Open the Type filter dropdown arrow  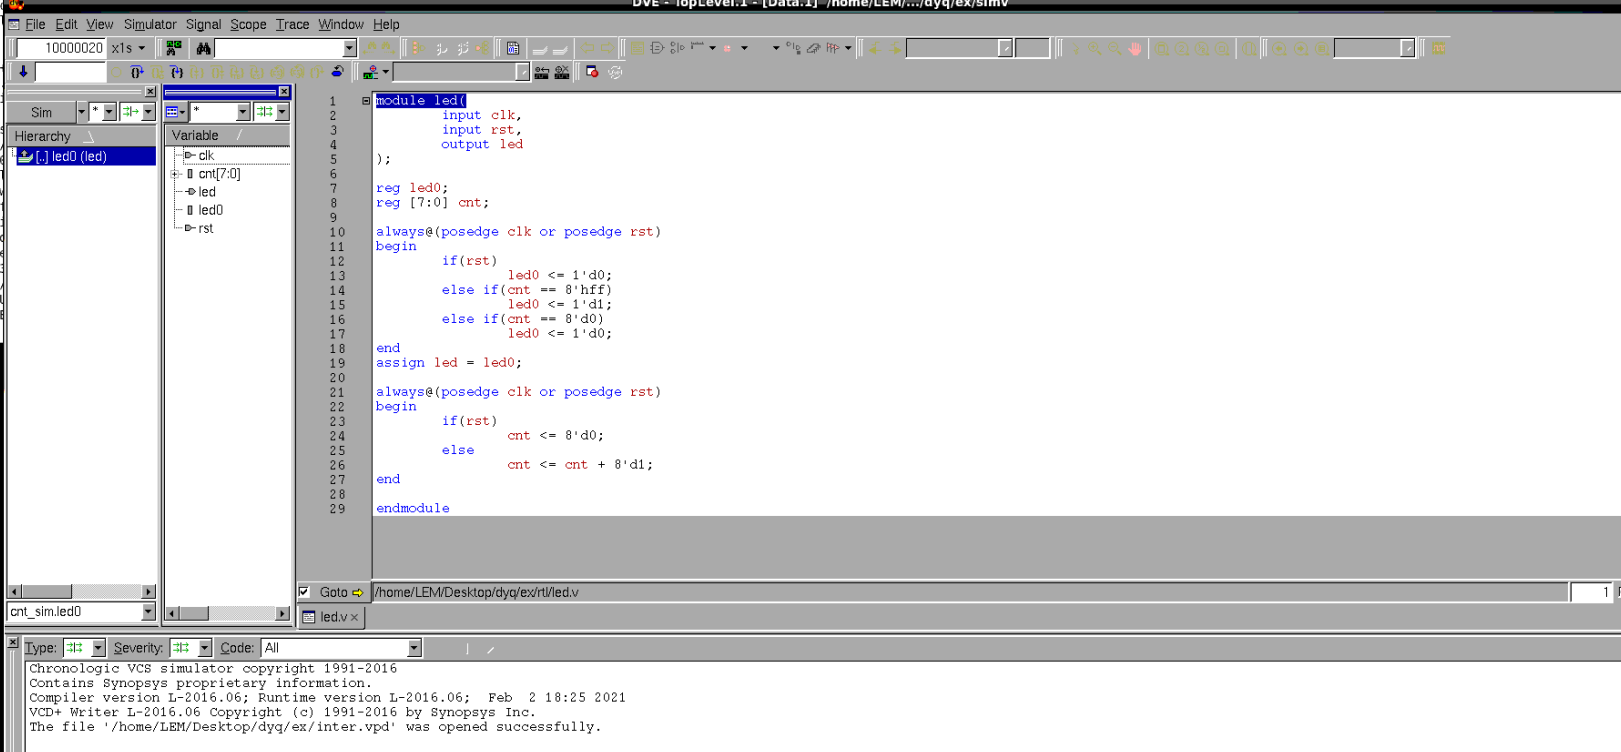(x=98, y=648)
